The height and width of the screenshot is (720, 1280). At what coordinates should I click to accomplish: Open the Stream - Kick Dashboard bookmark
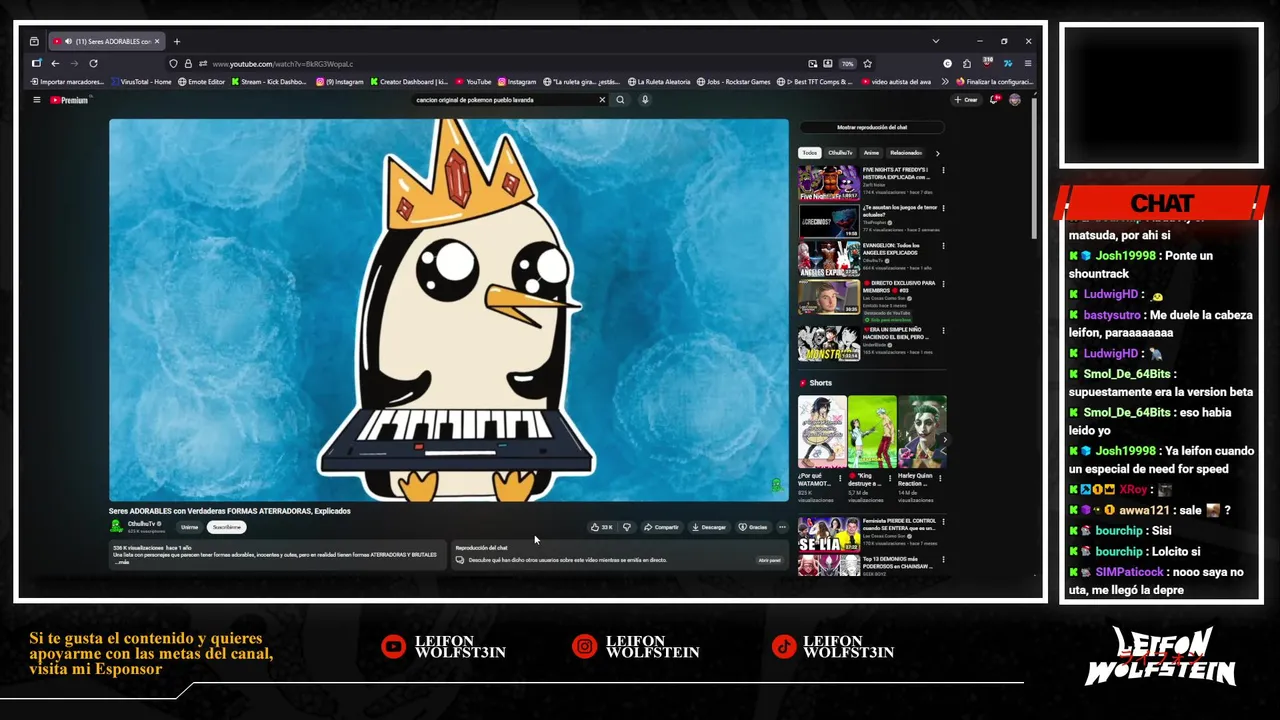coord(269,82)
